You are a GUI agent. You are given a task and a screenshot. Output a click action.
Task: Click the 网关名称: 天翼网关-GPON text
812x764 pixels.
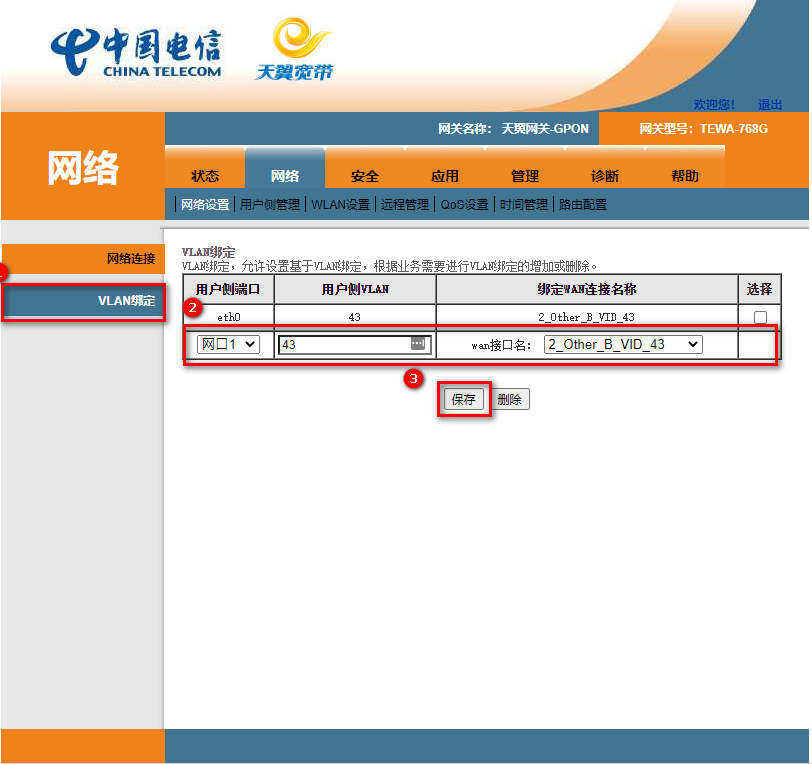[x=513, y=128]
